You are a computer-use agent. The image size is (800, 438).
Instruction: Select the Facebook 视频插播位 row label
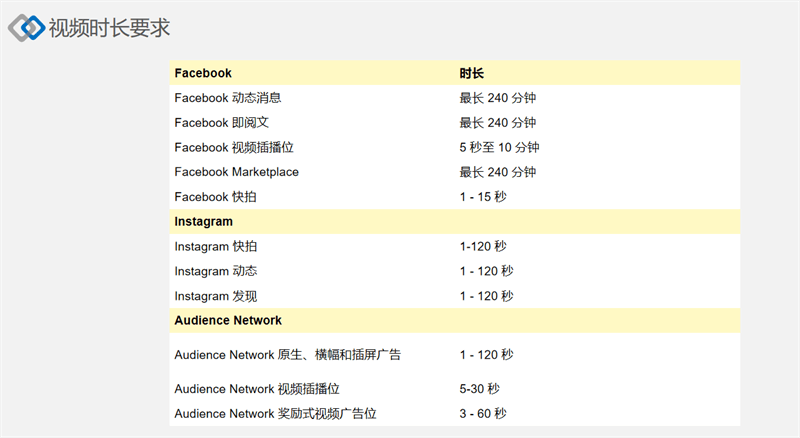tap(234, 147)
